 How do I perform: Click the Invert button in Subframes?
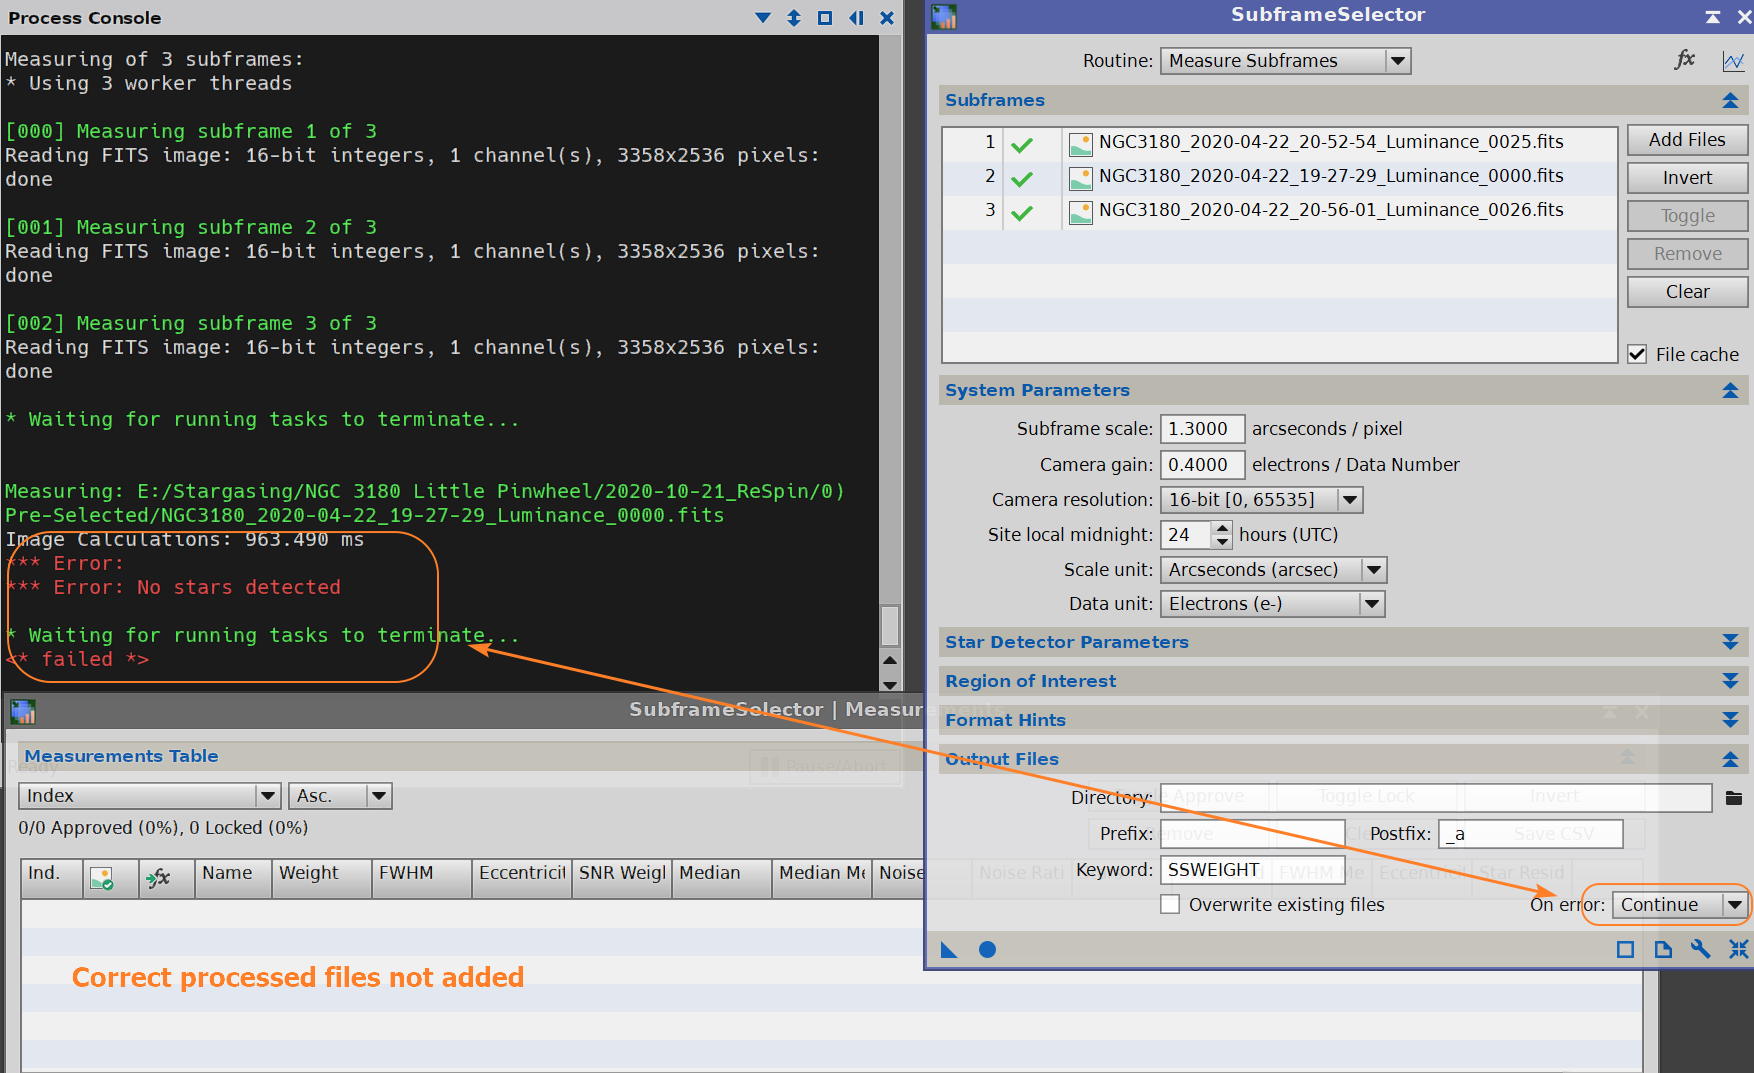(x=1687, y=178)
